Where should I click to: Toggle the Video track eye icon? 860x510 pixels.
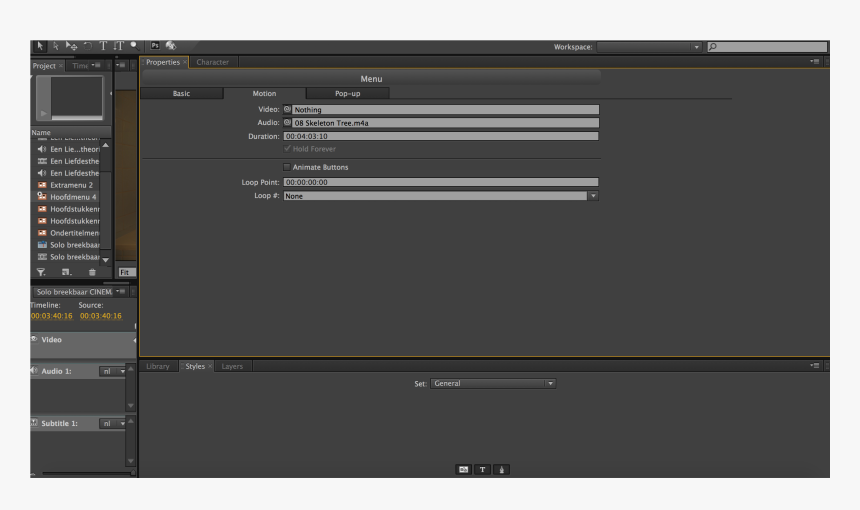(34, 339)
